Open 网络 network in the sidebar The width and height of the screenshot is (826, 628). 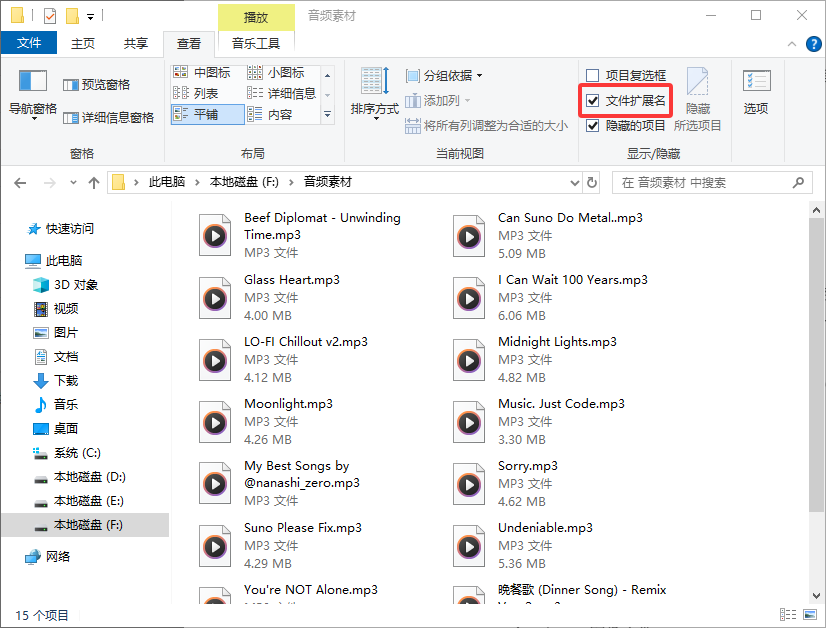click(x=48, y=556)
